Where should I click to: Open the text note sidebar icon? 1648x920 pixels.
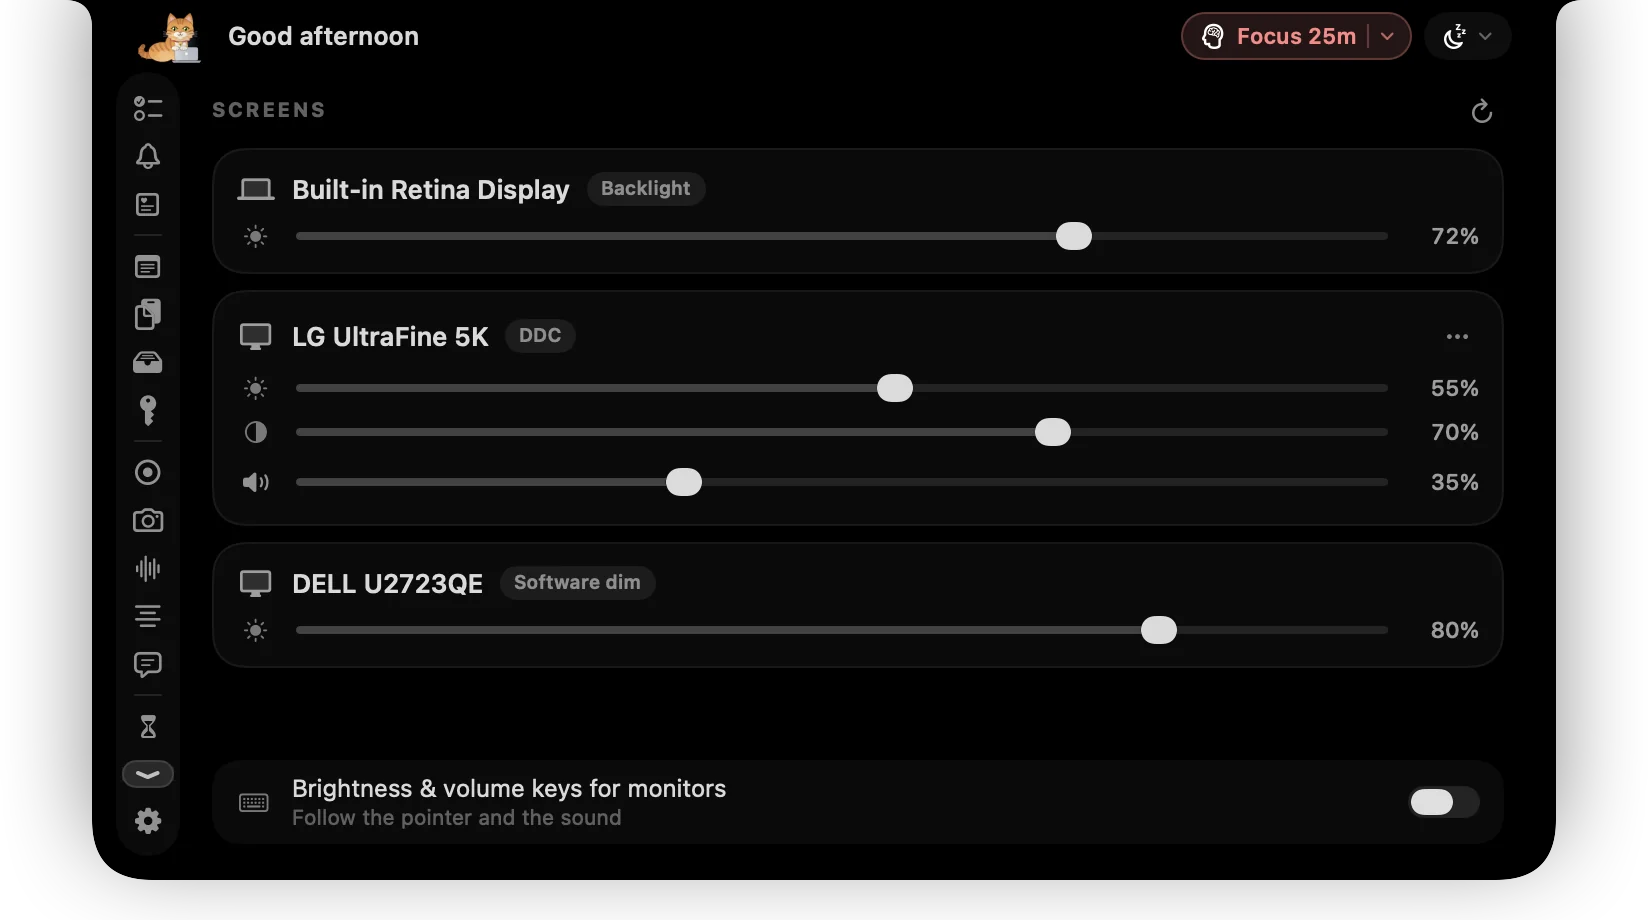(148, 267)
